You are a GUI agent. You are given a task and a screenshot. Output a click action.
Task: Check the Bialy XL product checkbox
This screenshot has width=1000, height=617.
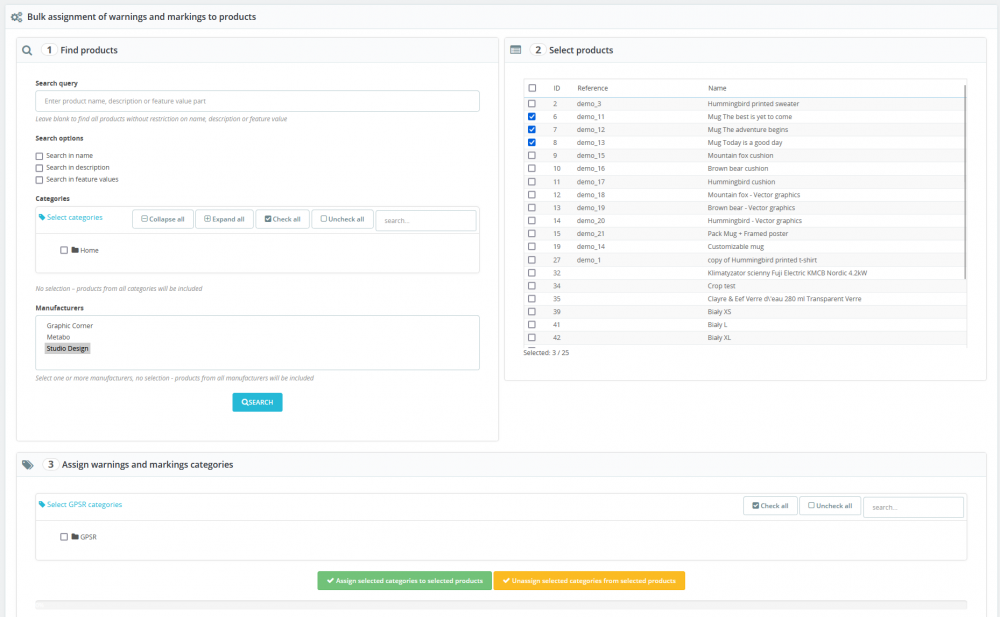532,338
